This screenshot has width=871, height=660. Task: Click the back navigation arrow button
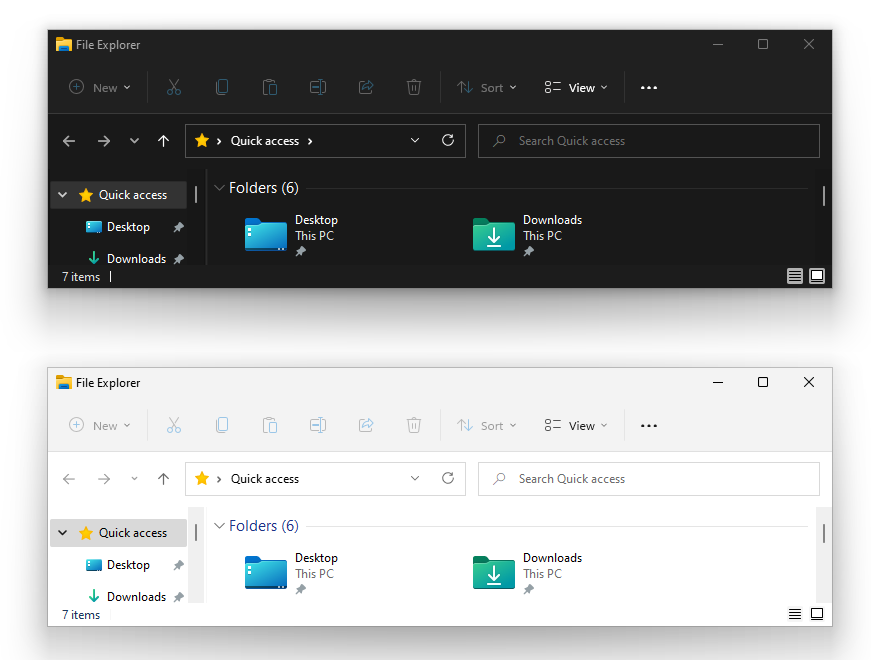click(x=68, y=140)
